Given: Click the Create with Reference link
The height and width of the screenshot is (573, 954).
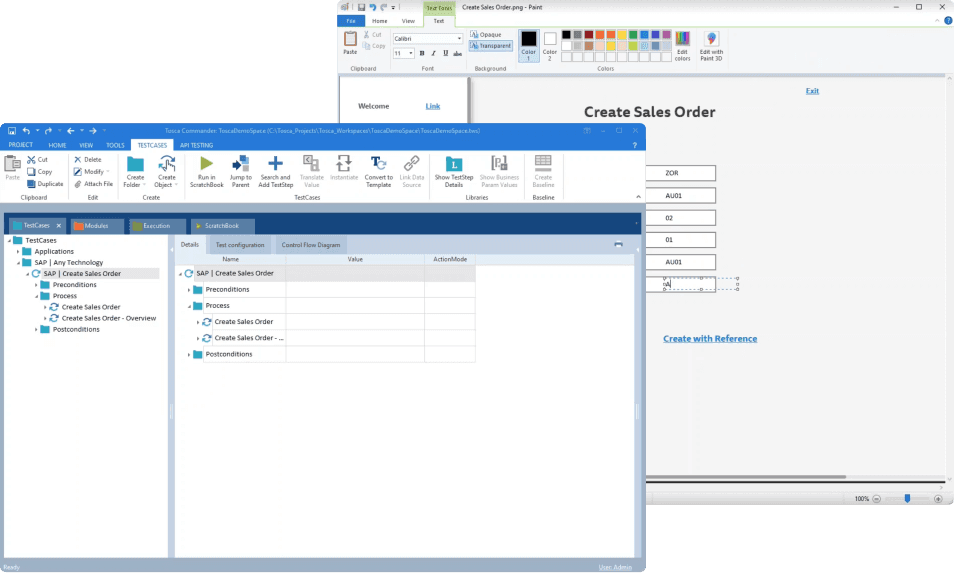Looking at the screenshot, I should tap(710, 339).
